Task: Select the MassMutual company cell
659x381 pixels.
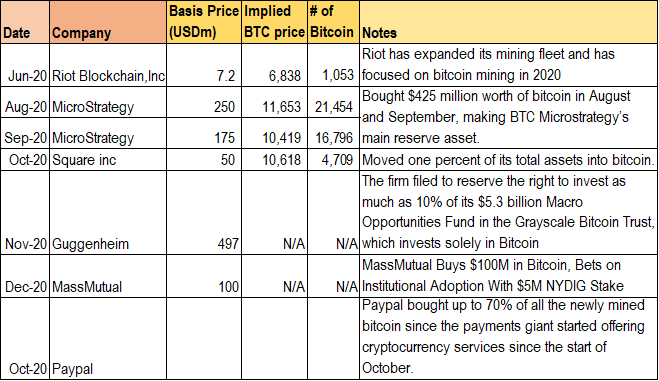Action: [108, 276]
